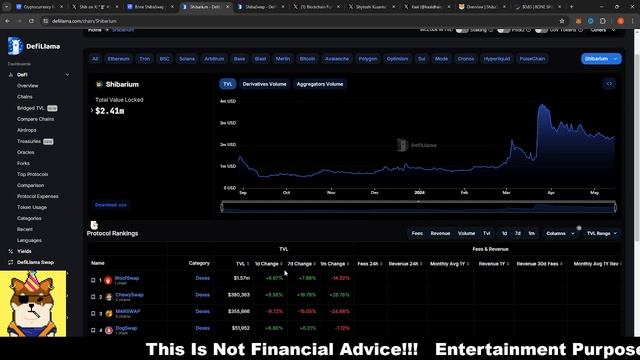Filter chains by Arbitrum
Screen dimensions: 640x360
click(x=214, y=59)
